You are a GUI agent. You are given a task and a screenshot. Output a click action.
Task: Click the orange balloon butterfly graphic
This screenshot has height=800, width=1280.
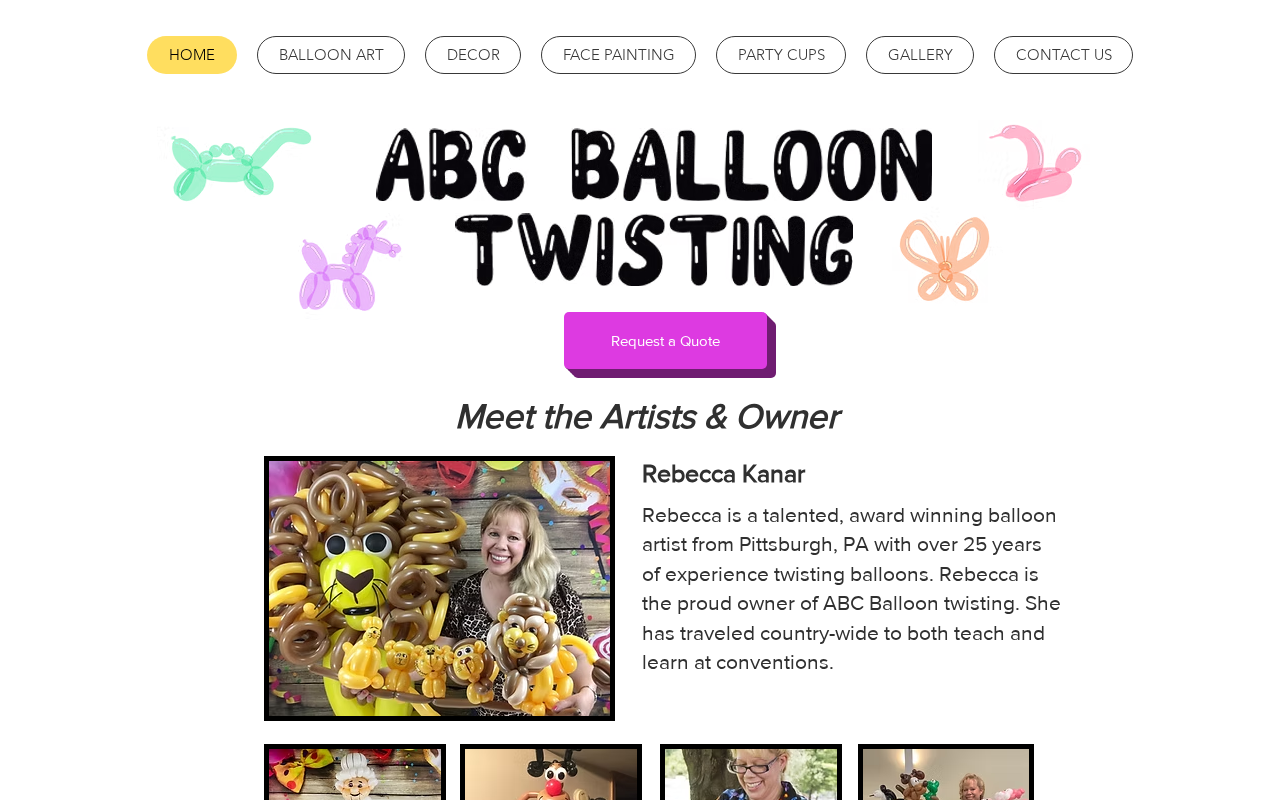(944, 259)
